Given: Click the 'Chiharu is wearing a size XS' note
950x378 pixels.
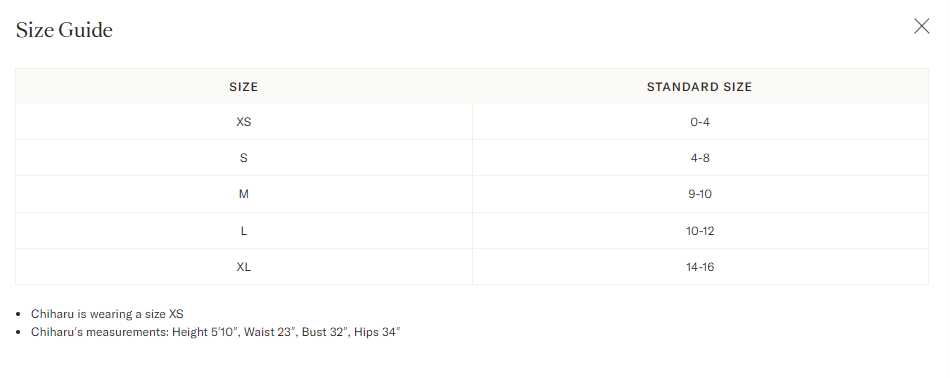Looking at the screenshot, I should point(107,314).
